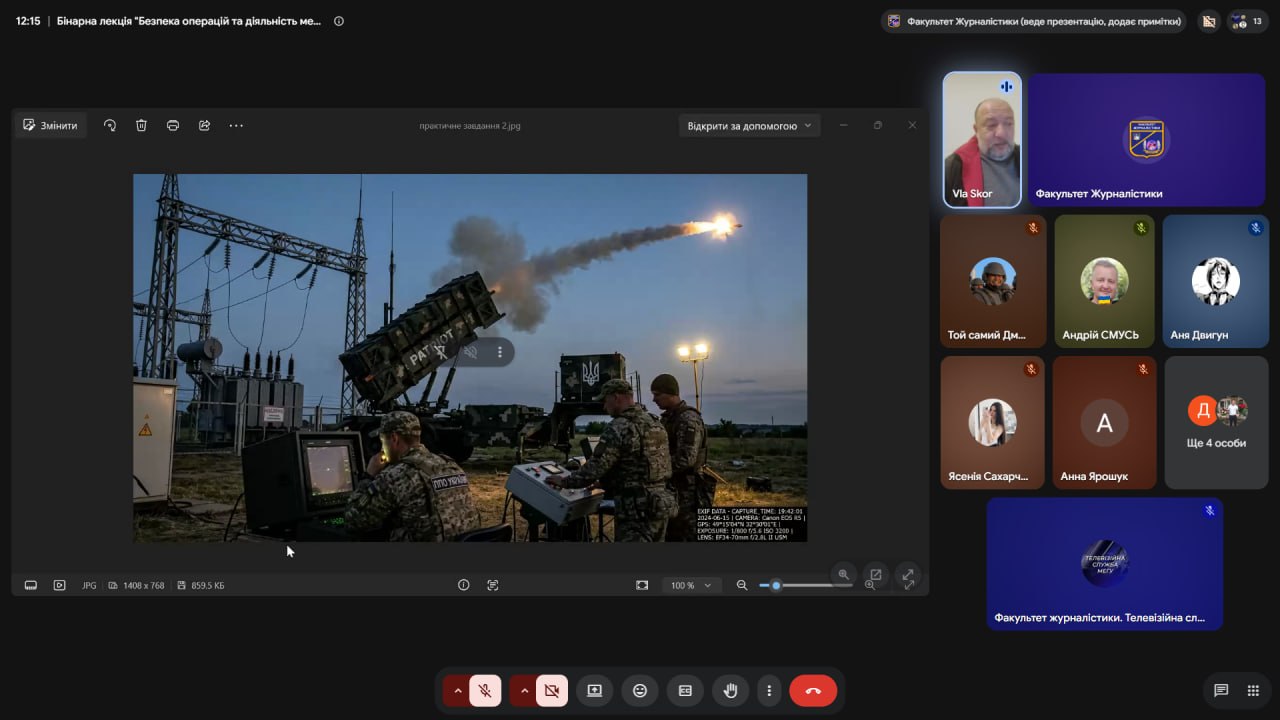Select the Аня Двигун participant tile
This screenshot has width=1280, height=720.
tap(1216, 281)
